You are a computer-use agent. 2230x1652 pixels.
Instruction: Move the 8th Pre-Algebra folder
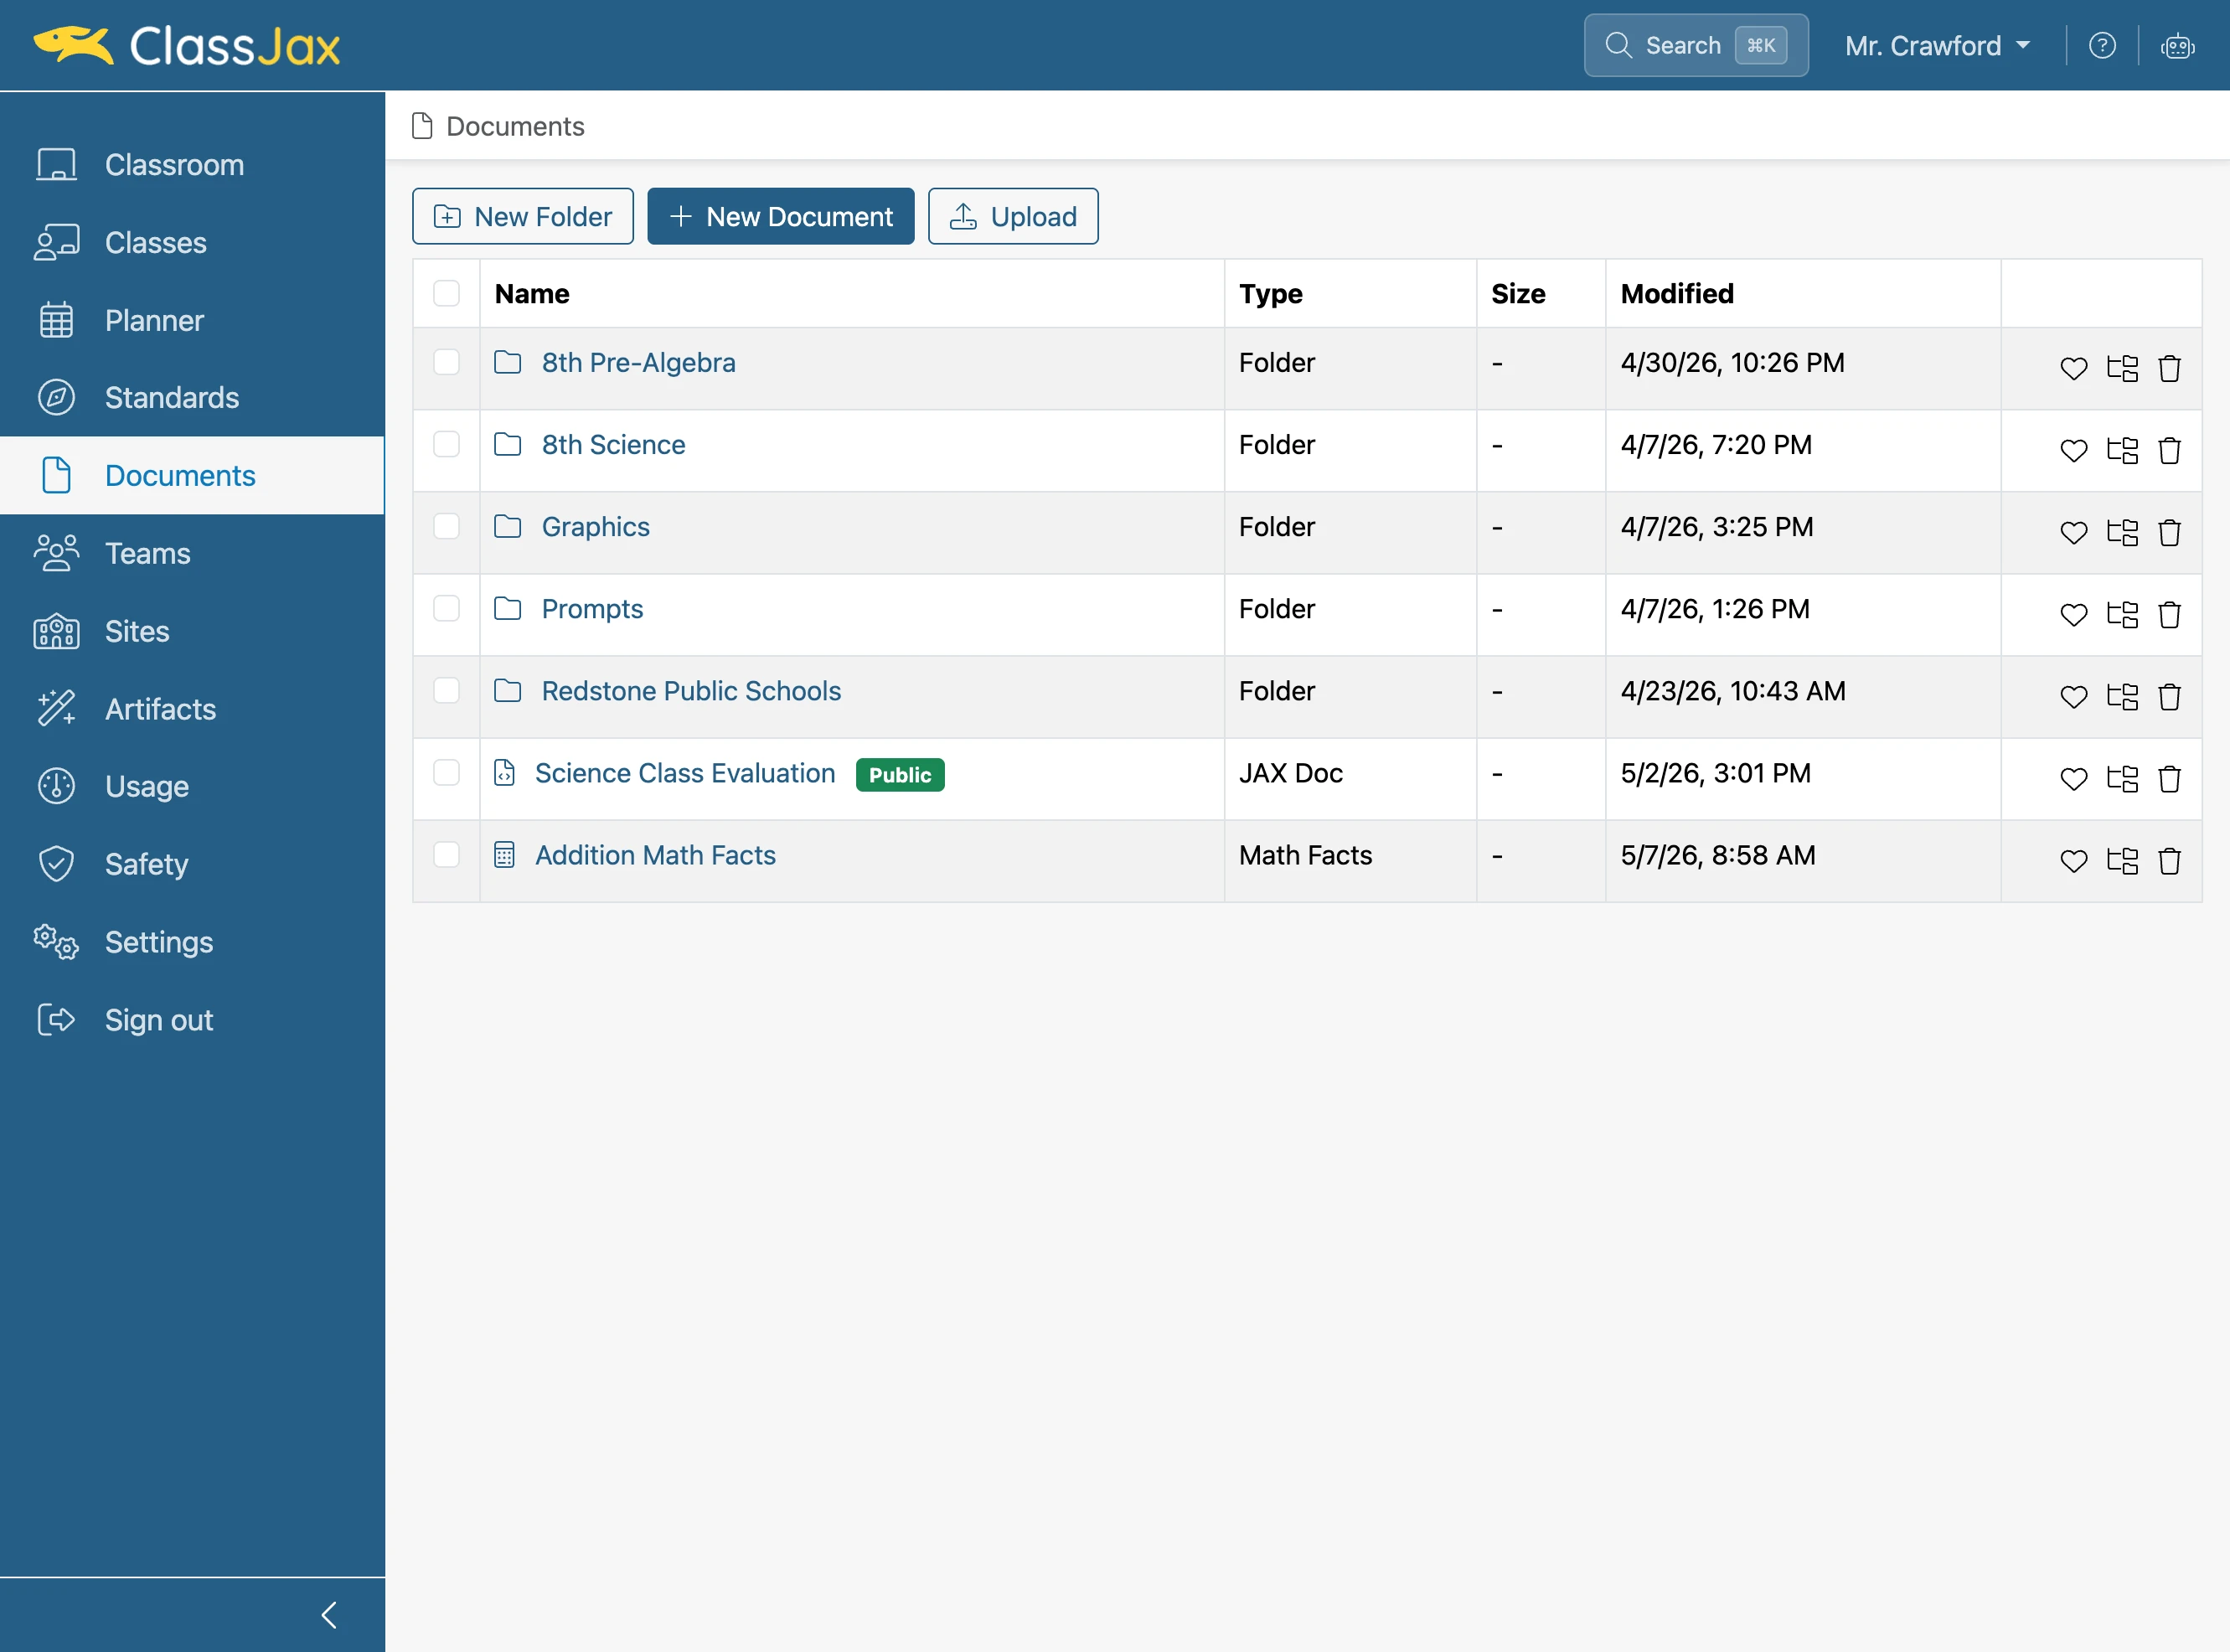(x=2122, y=368)
